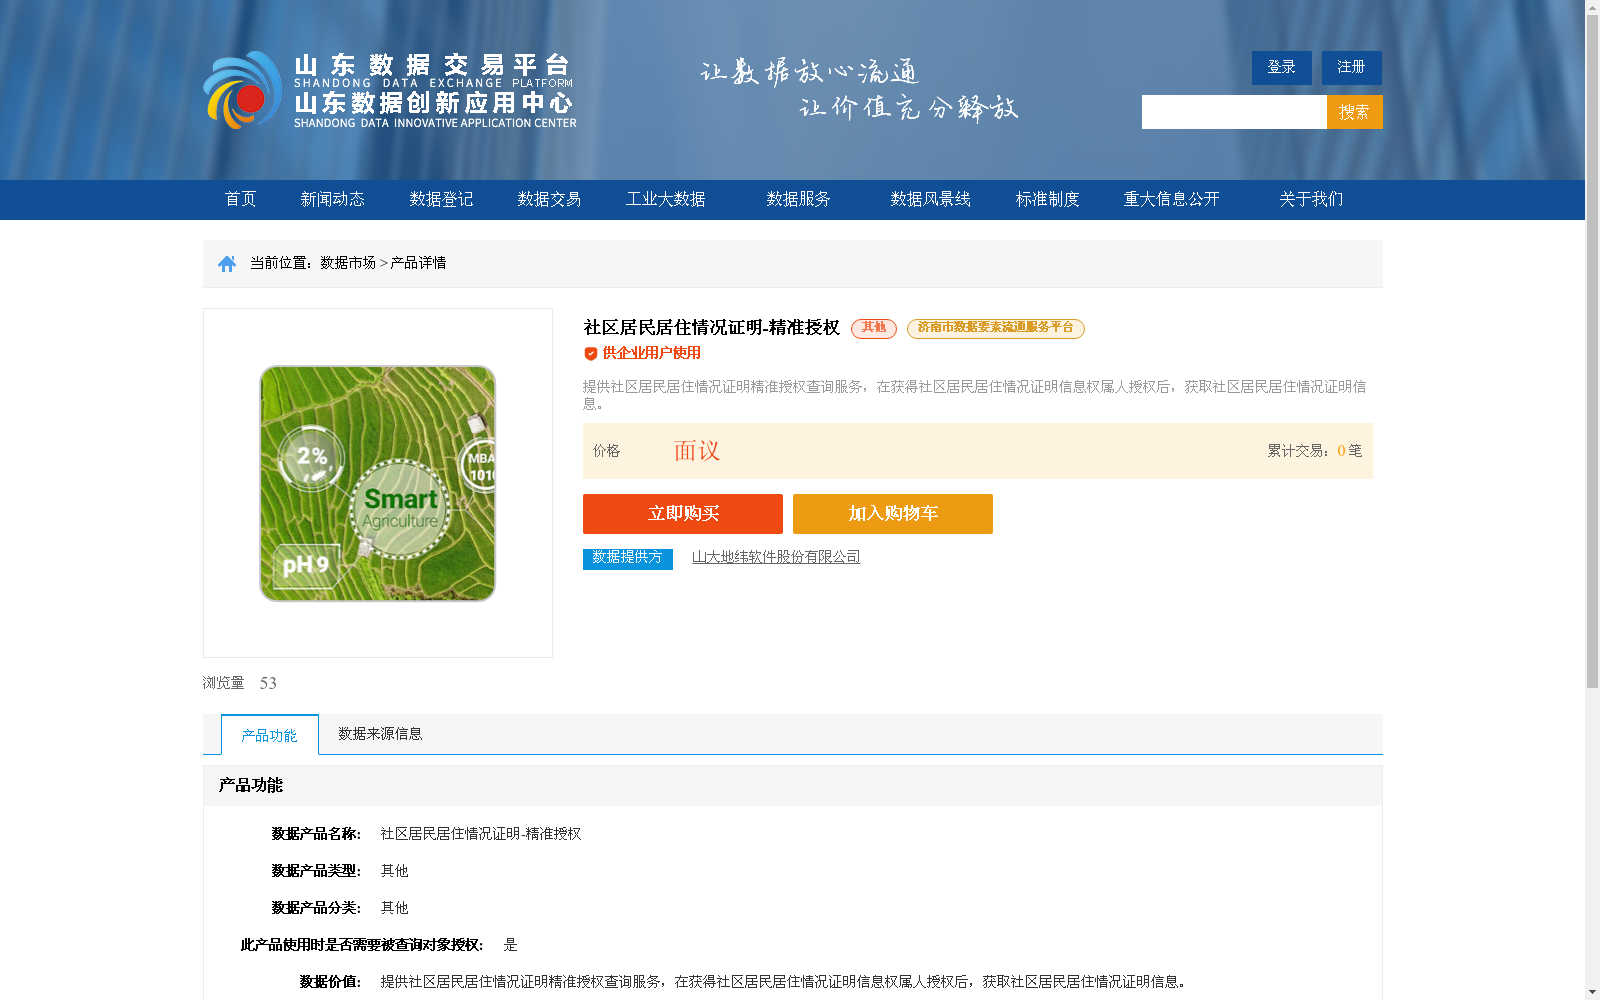Click 登录 to log in

pos(1281,67)
